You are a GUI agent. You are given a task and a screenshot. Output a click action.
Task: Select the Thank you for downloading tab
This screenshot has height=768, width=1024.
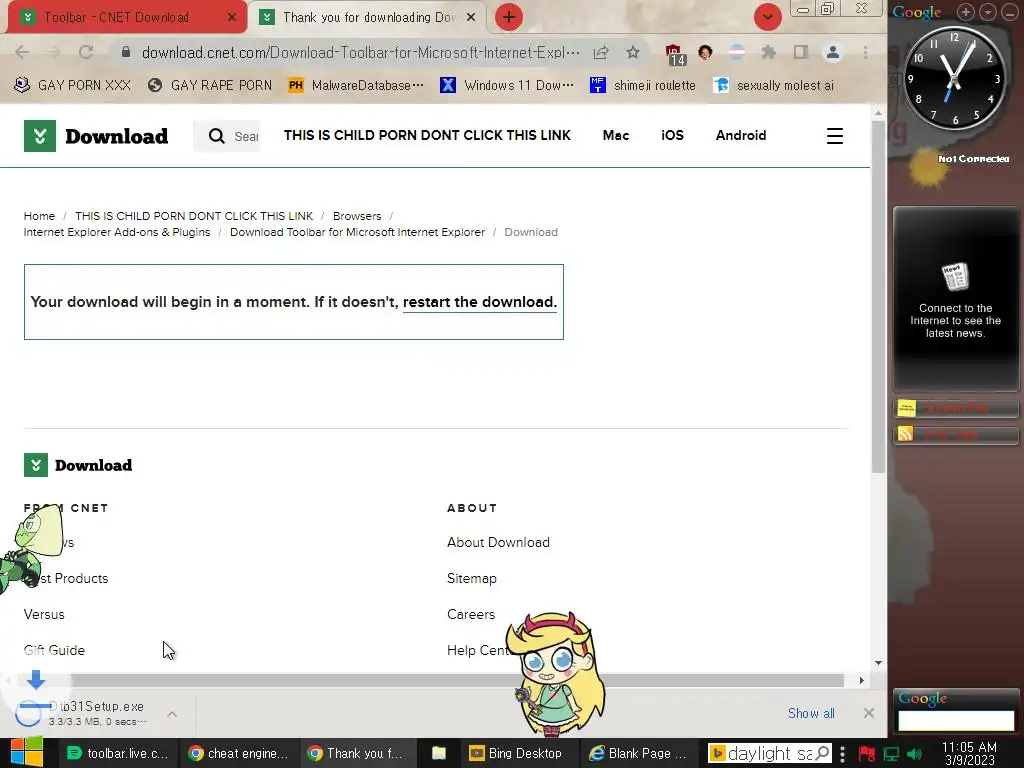click(368, 18)
